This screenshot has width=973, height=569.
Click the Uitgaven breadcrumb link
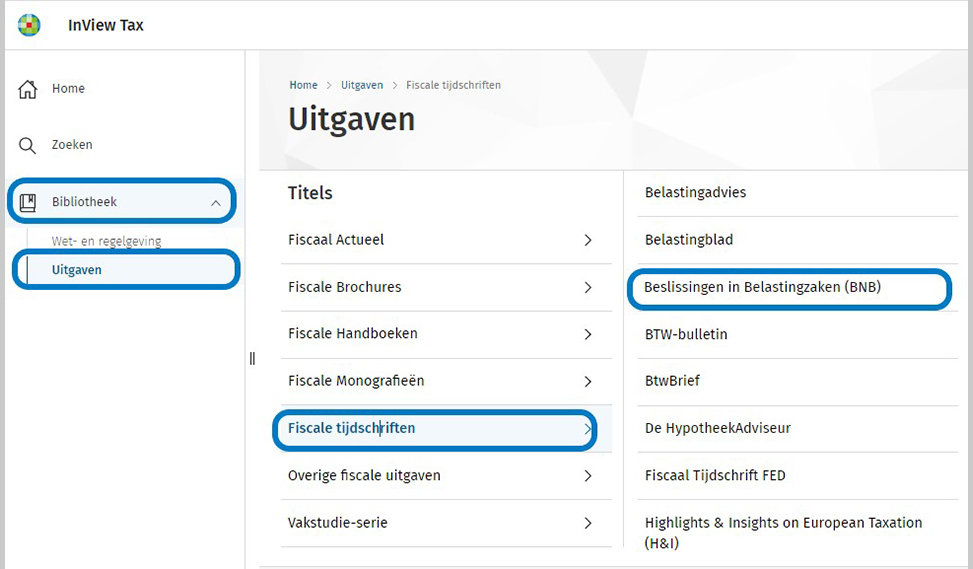pos(361,85)
